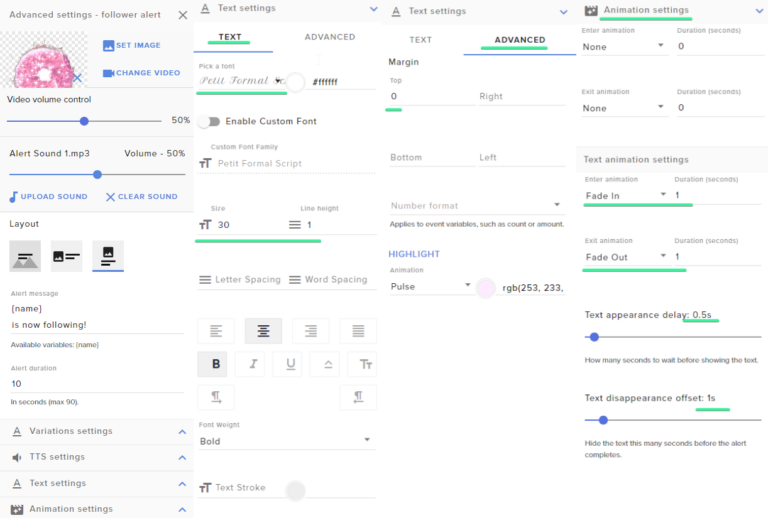Click the Video volume control slider
Screen dimensions: 768x518
tap(84, 120)
